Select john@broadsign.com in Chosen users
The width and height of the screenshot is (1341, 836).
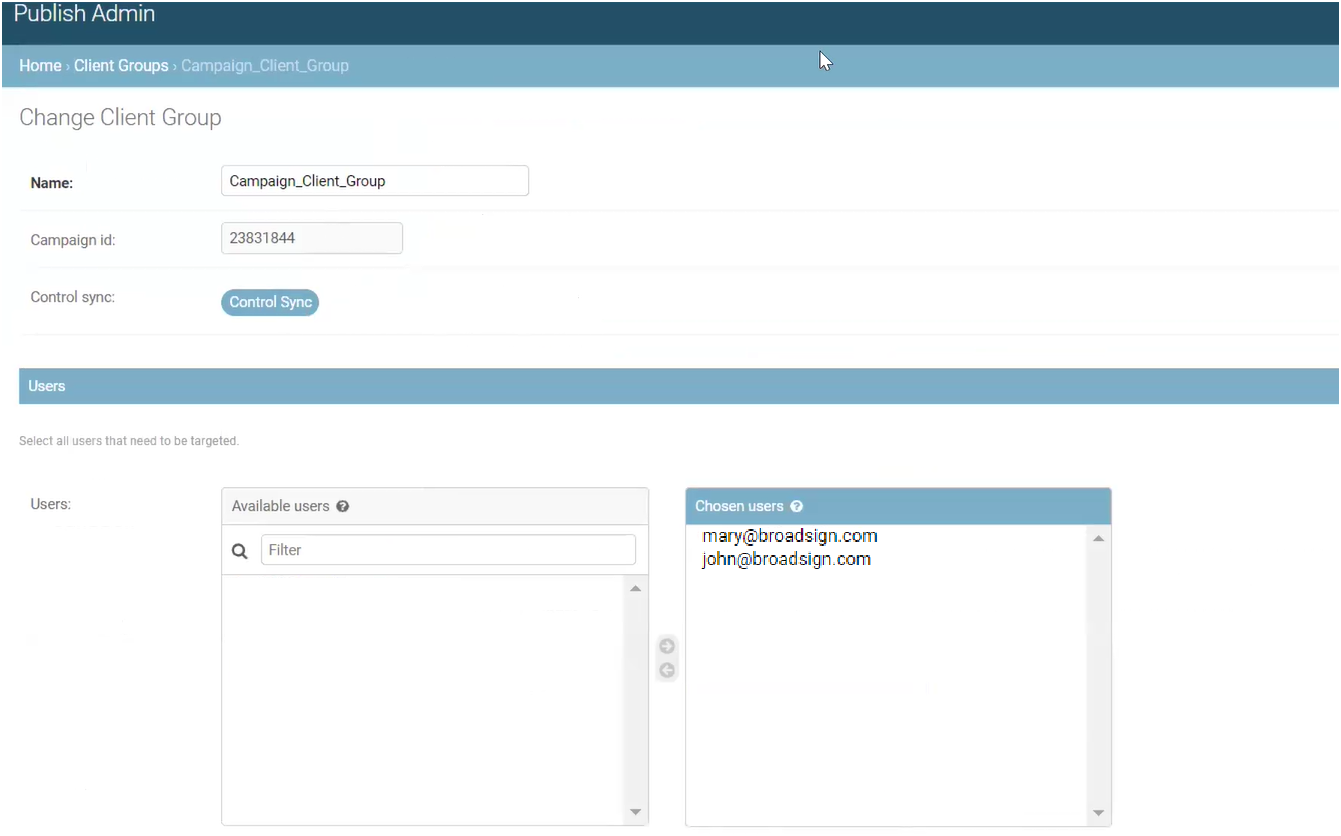pos(786,559)
